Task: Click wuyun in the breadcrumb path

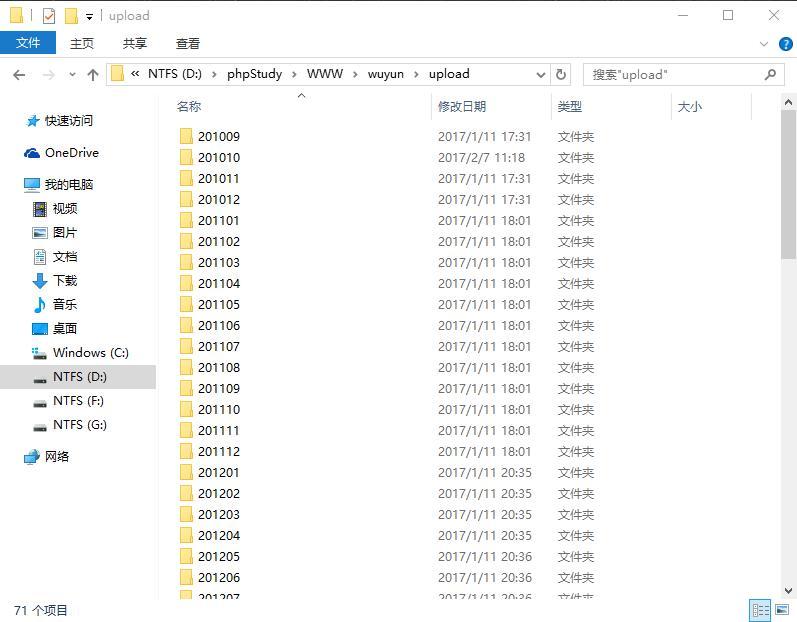Action: [386, 74]
